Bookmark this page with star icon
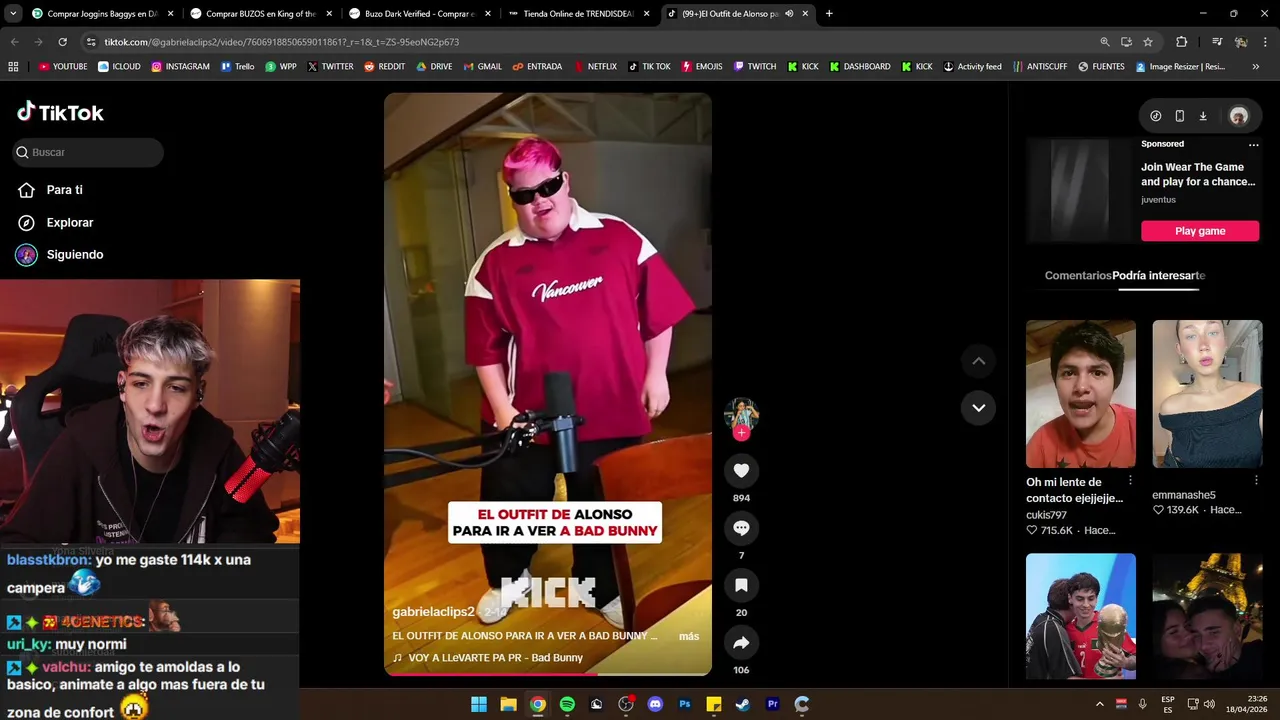The image size is (1280, 720). click(x=1148, y=42)
